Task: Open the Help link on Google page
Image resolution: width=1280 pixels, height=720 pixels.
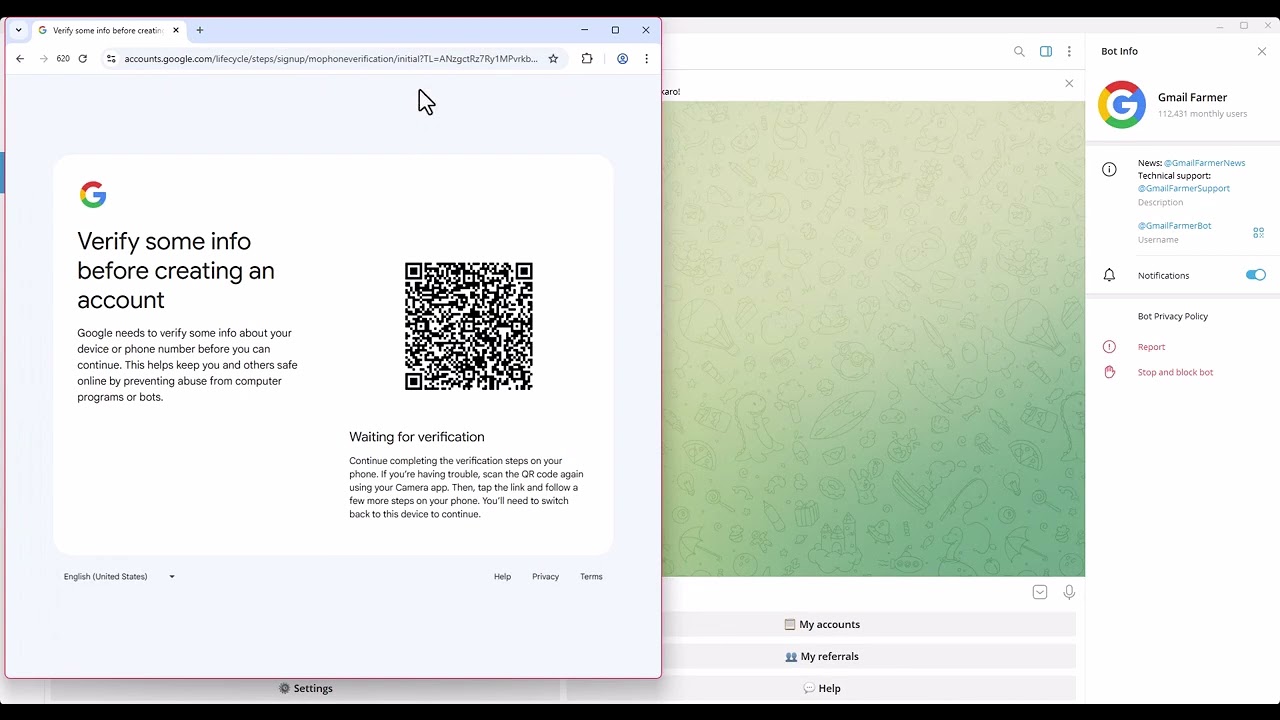Action: [x=502, y=577]
